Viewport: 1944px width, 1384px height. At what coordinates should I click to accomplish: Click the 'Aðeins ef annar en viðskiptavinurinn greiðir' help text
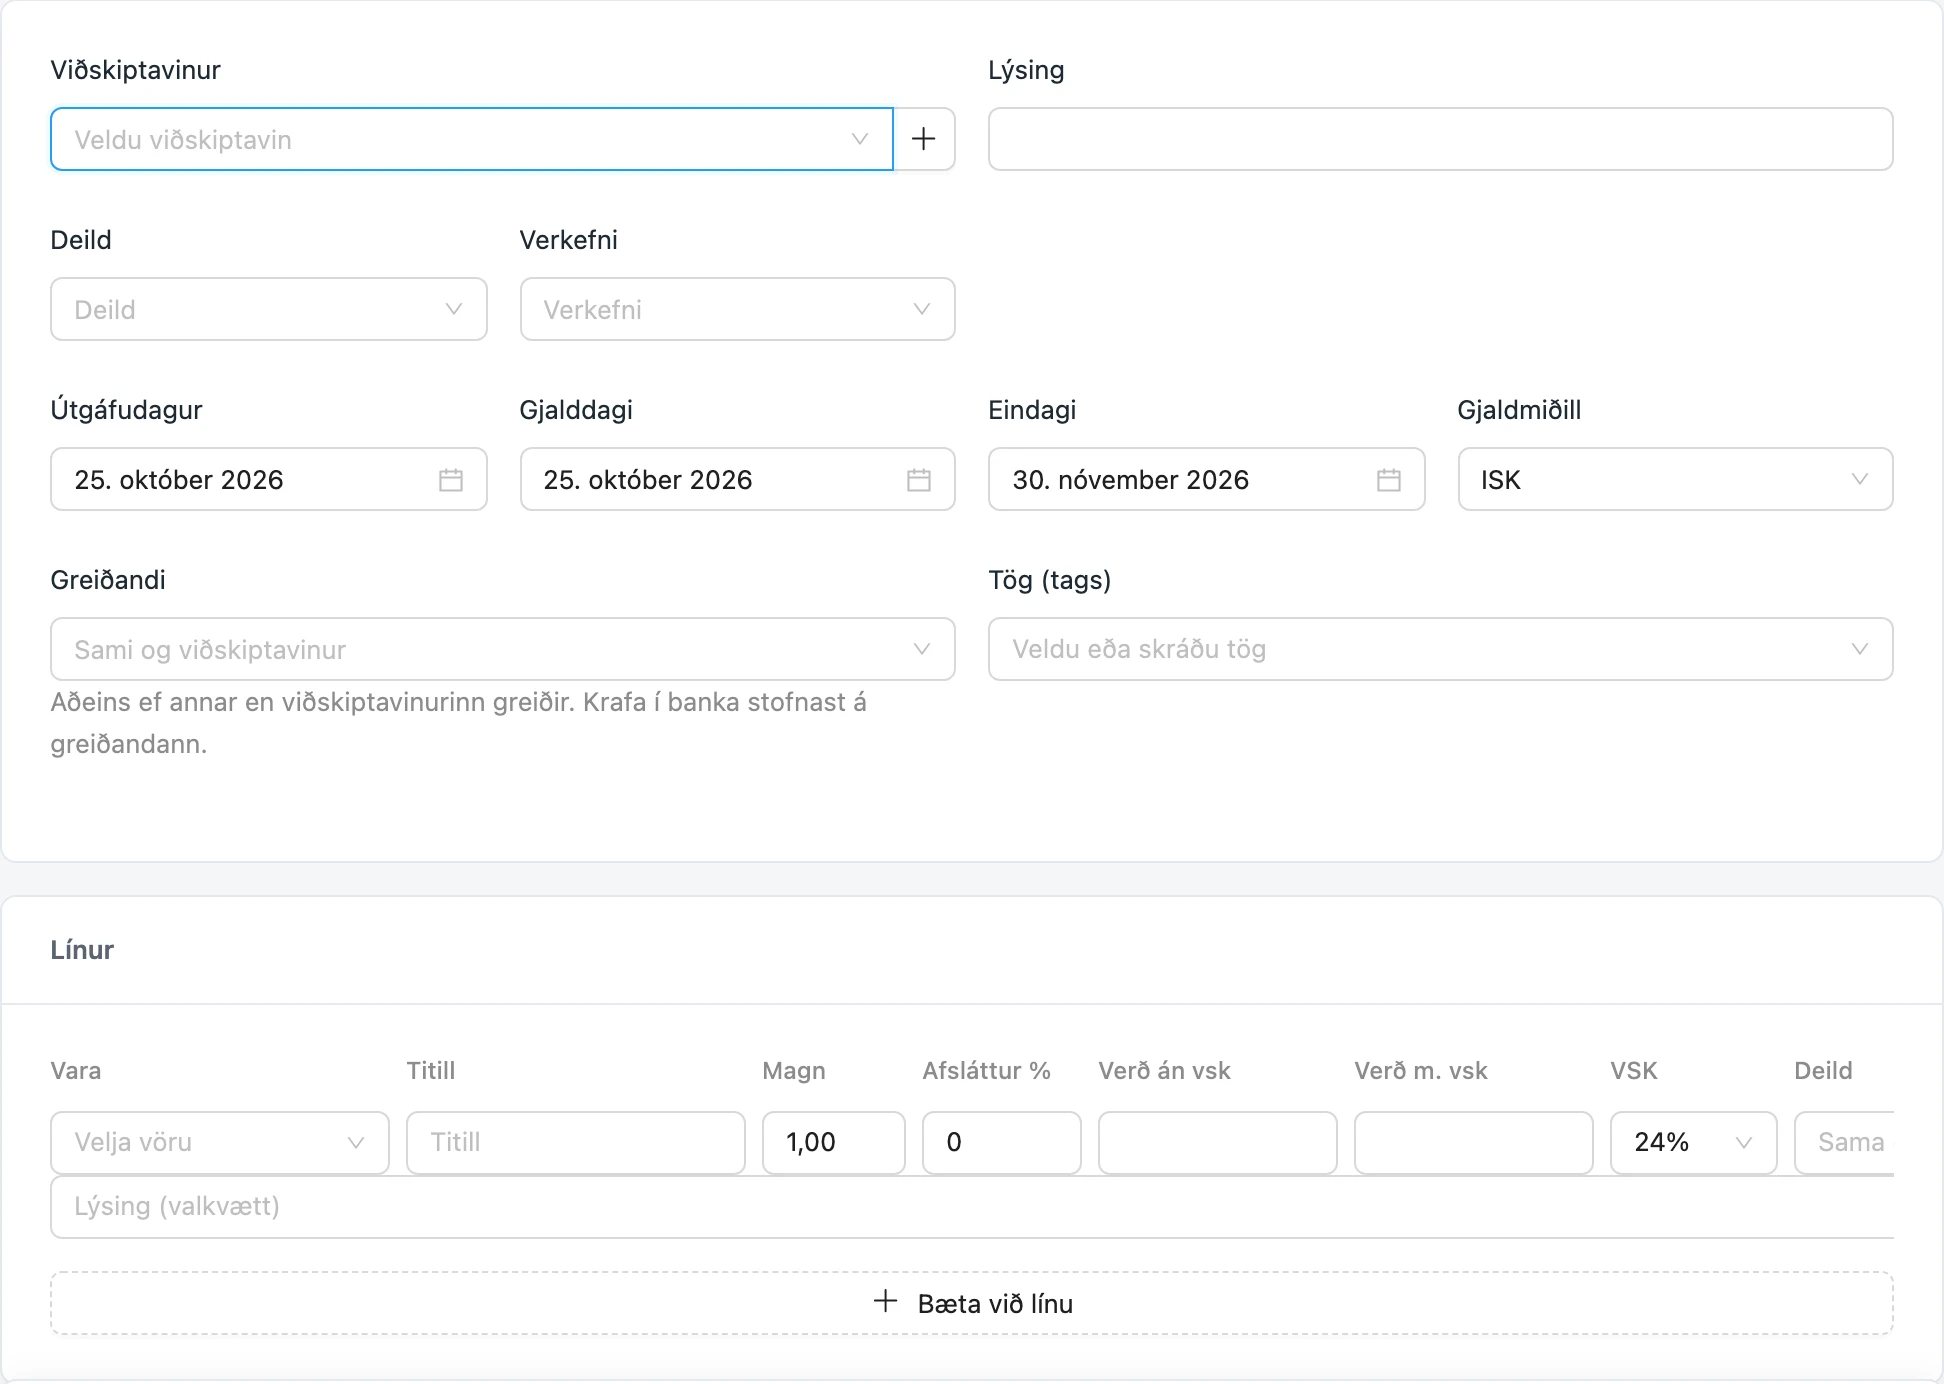(x=459, y=723)
